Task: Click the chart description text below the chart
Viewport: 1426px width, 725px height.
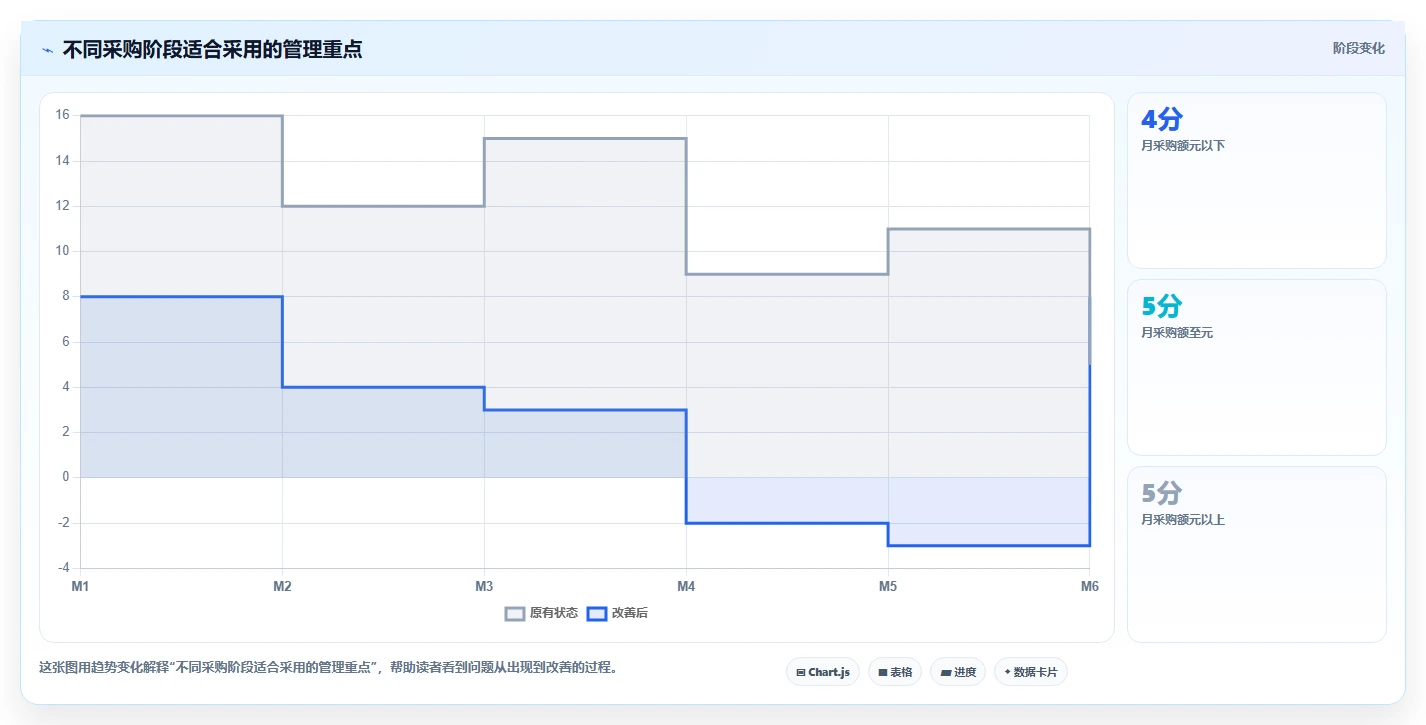Action: 328,667
